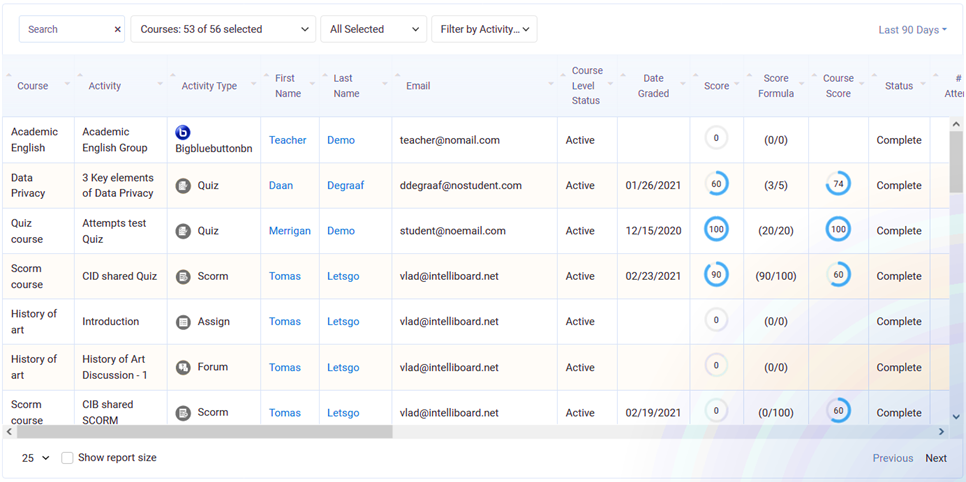Open the 25 rows per page dropdown
Image resolution: width=966 pixels, height=482 pixels.
36,458
